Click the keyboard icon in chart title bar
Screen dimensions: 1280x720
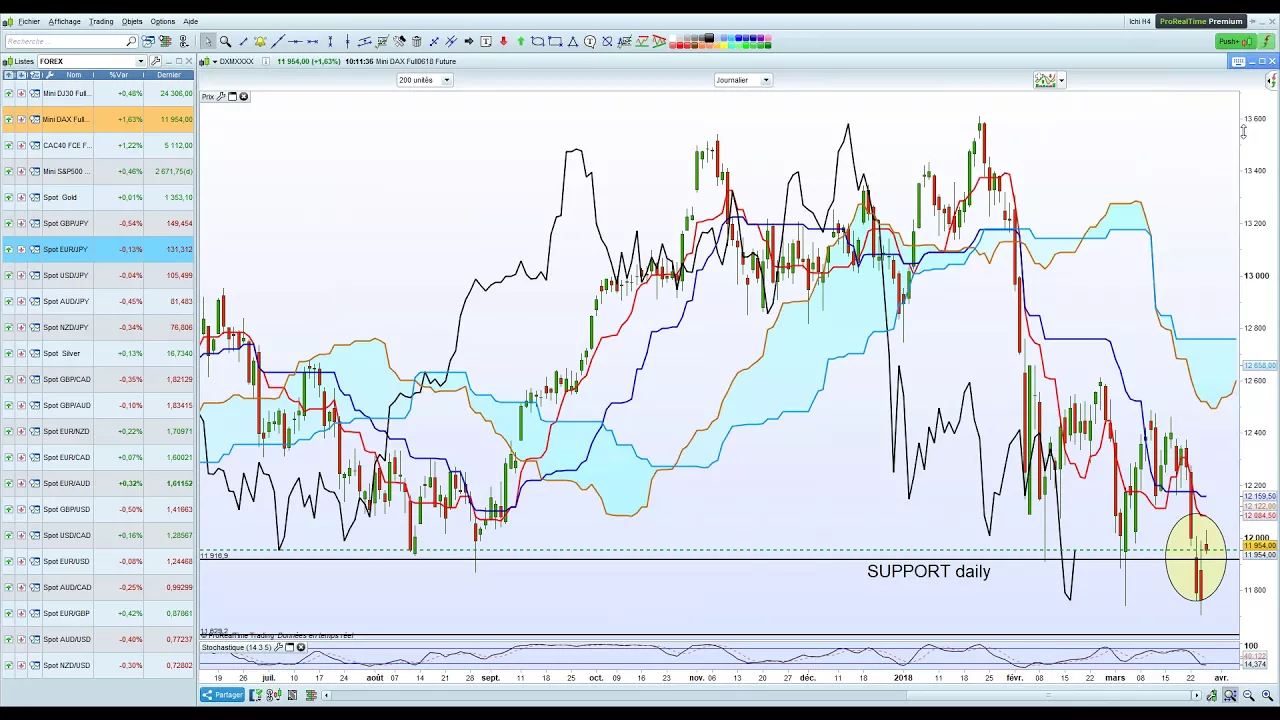[x=1238, y=61]
